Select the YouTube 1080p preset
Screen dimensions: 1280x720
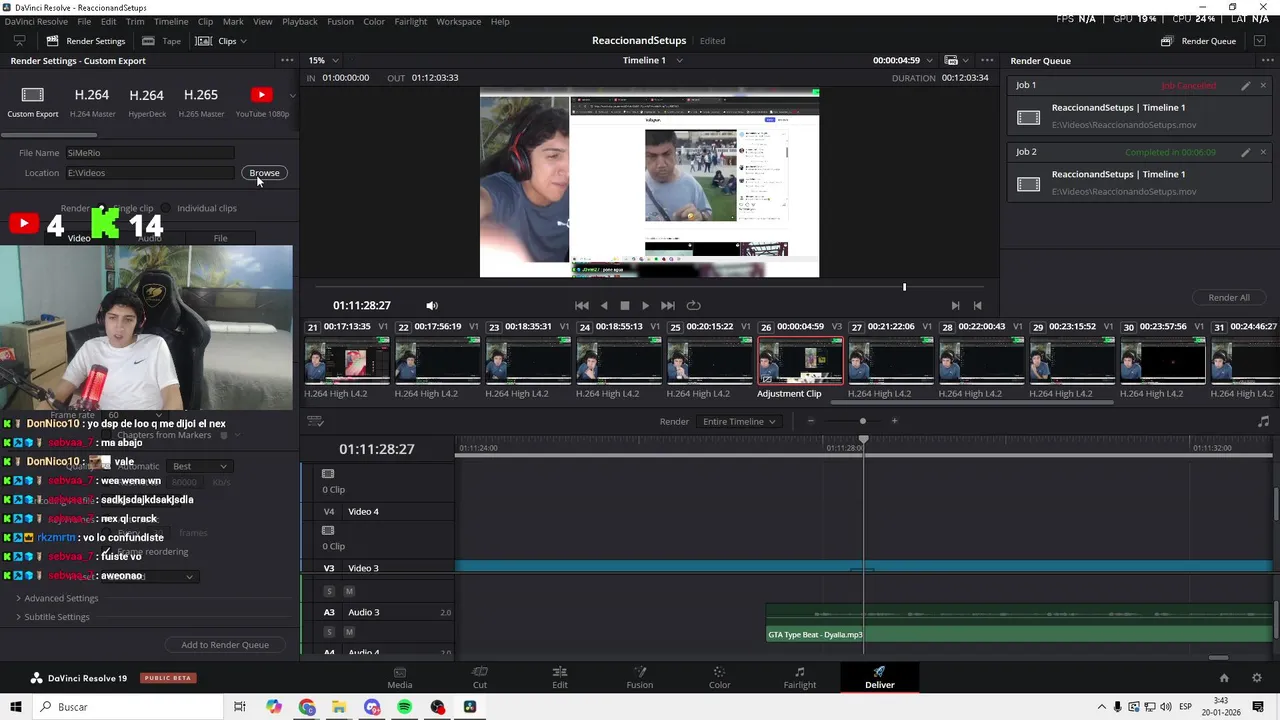coord(262,101)
